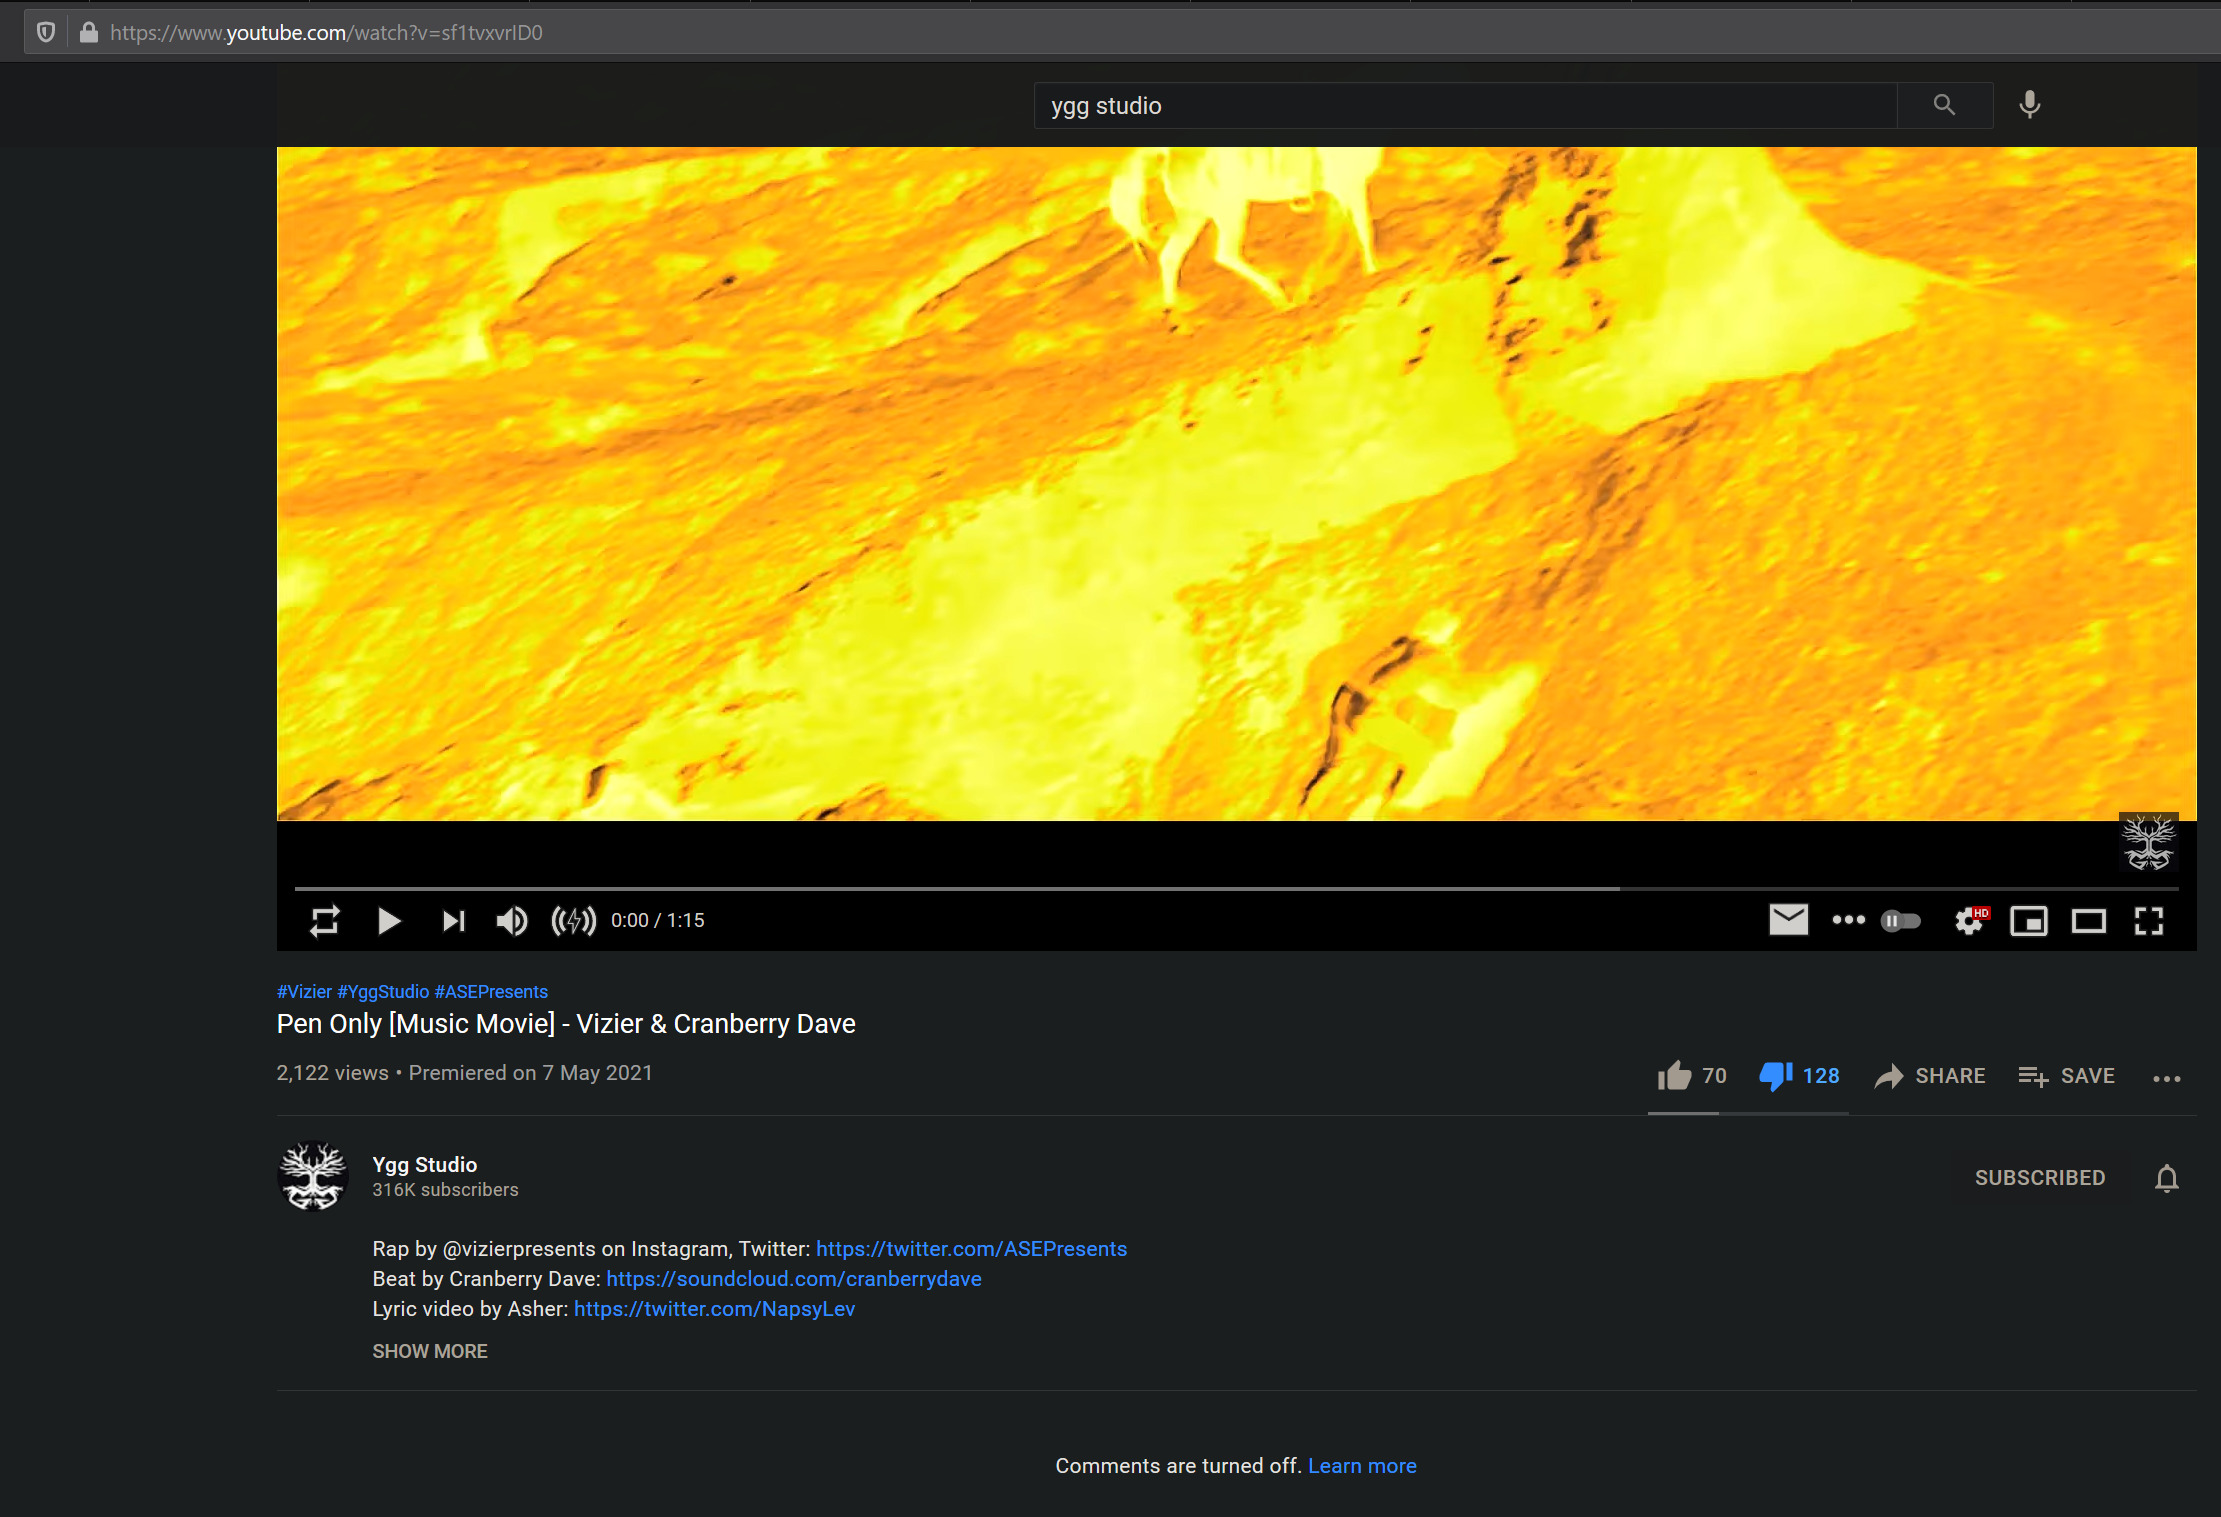Viewport: 2221px width, 1517px height.
Task: Click the Ygg Studio watermark in player
Action: click(2149, 842)
